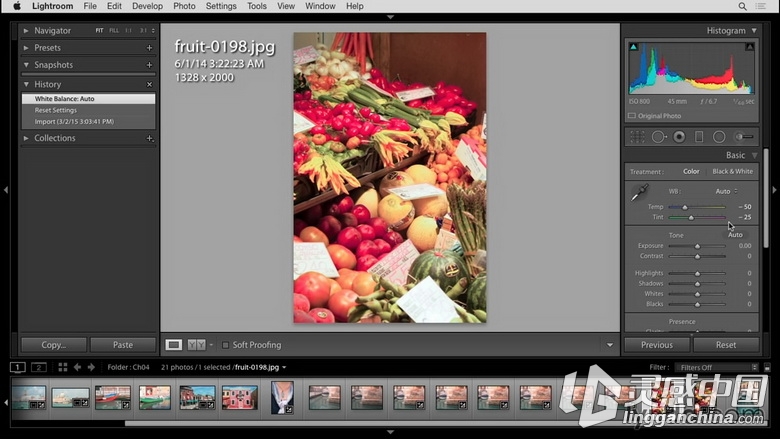Screen dimensions: 780x439
Task: Collapse the History panel
Action: point(26,85)
